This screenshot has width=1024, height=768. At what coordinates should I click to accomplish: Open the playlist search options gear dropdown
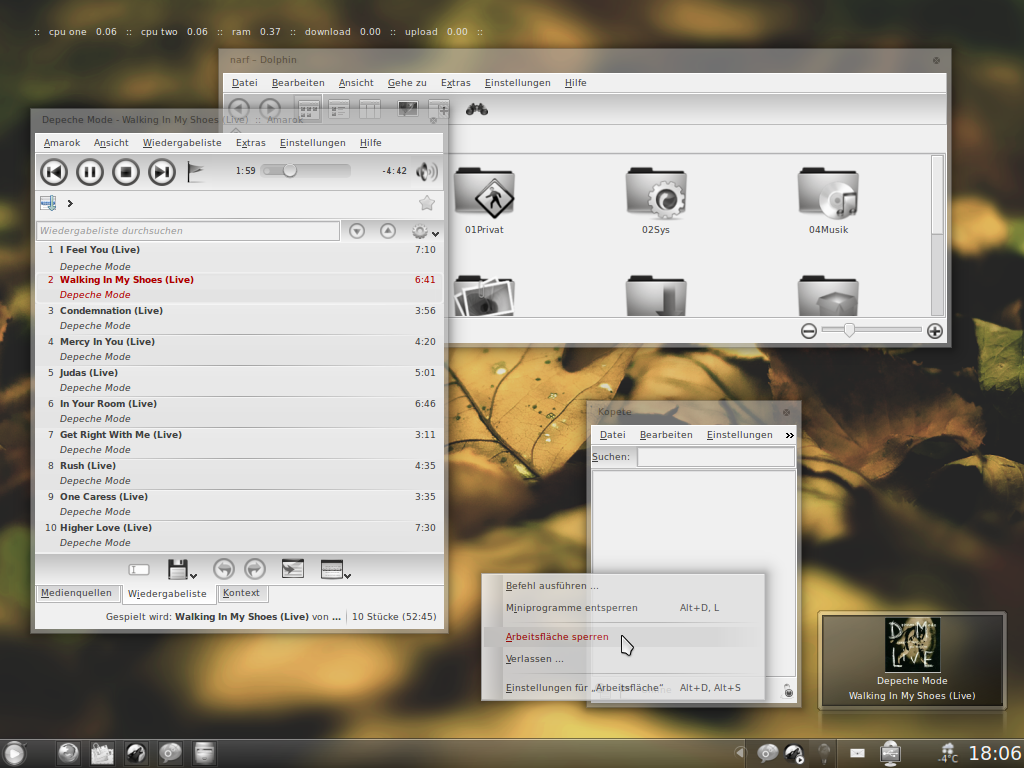[x=425, y=232]
